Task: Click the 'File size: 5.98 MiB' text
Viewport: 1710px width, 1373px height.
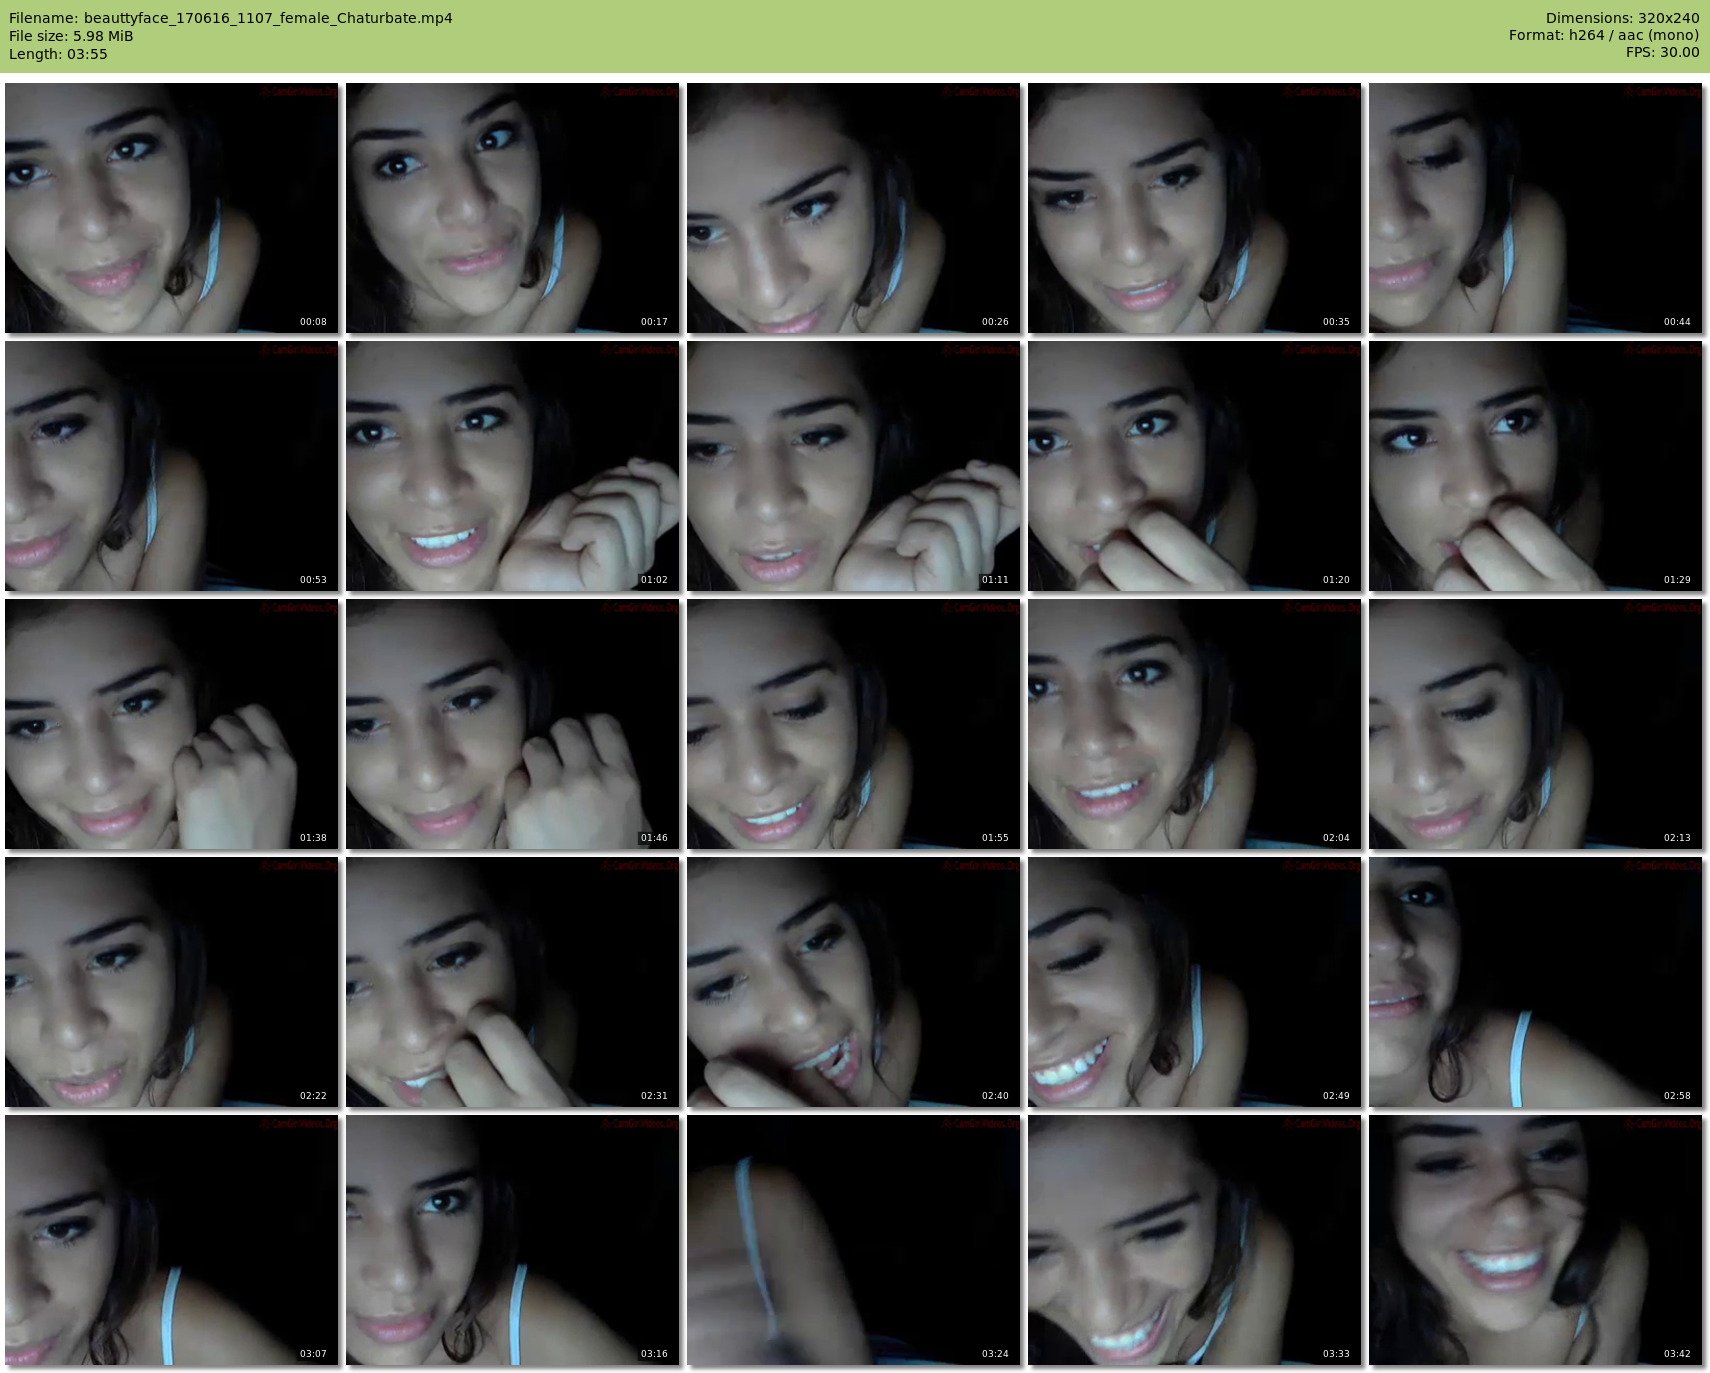Action: coord(71,36)
